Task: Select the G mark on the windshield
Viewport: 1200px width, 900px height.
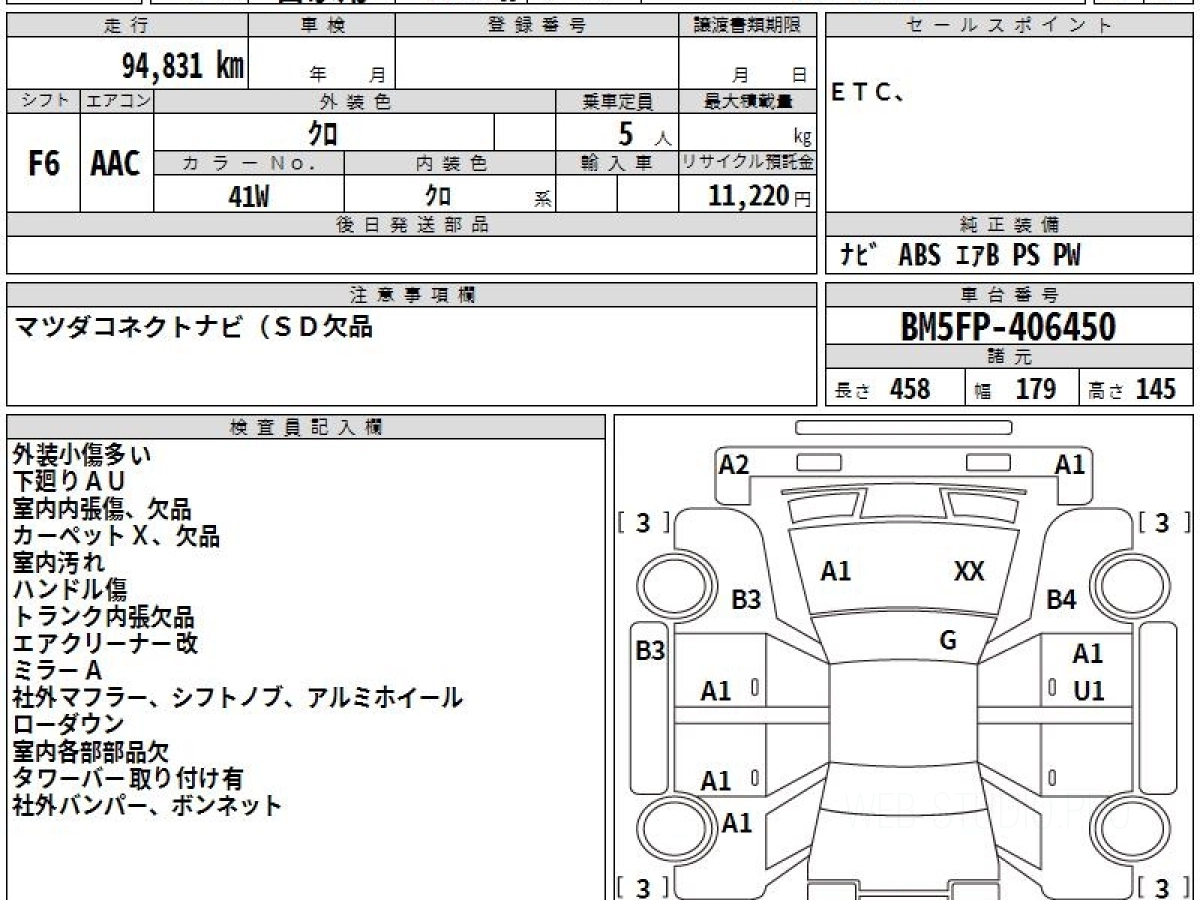Action: point(949,640)
